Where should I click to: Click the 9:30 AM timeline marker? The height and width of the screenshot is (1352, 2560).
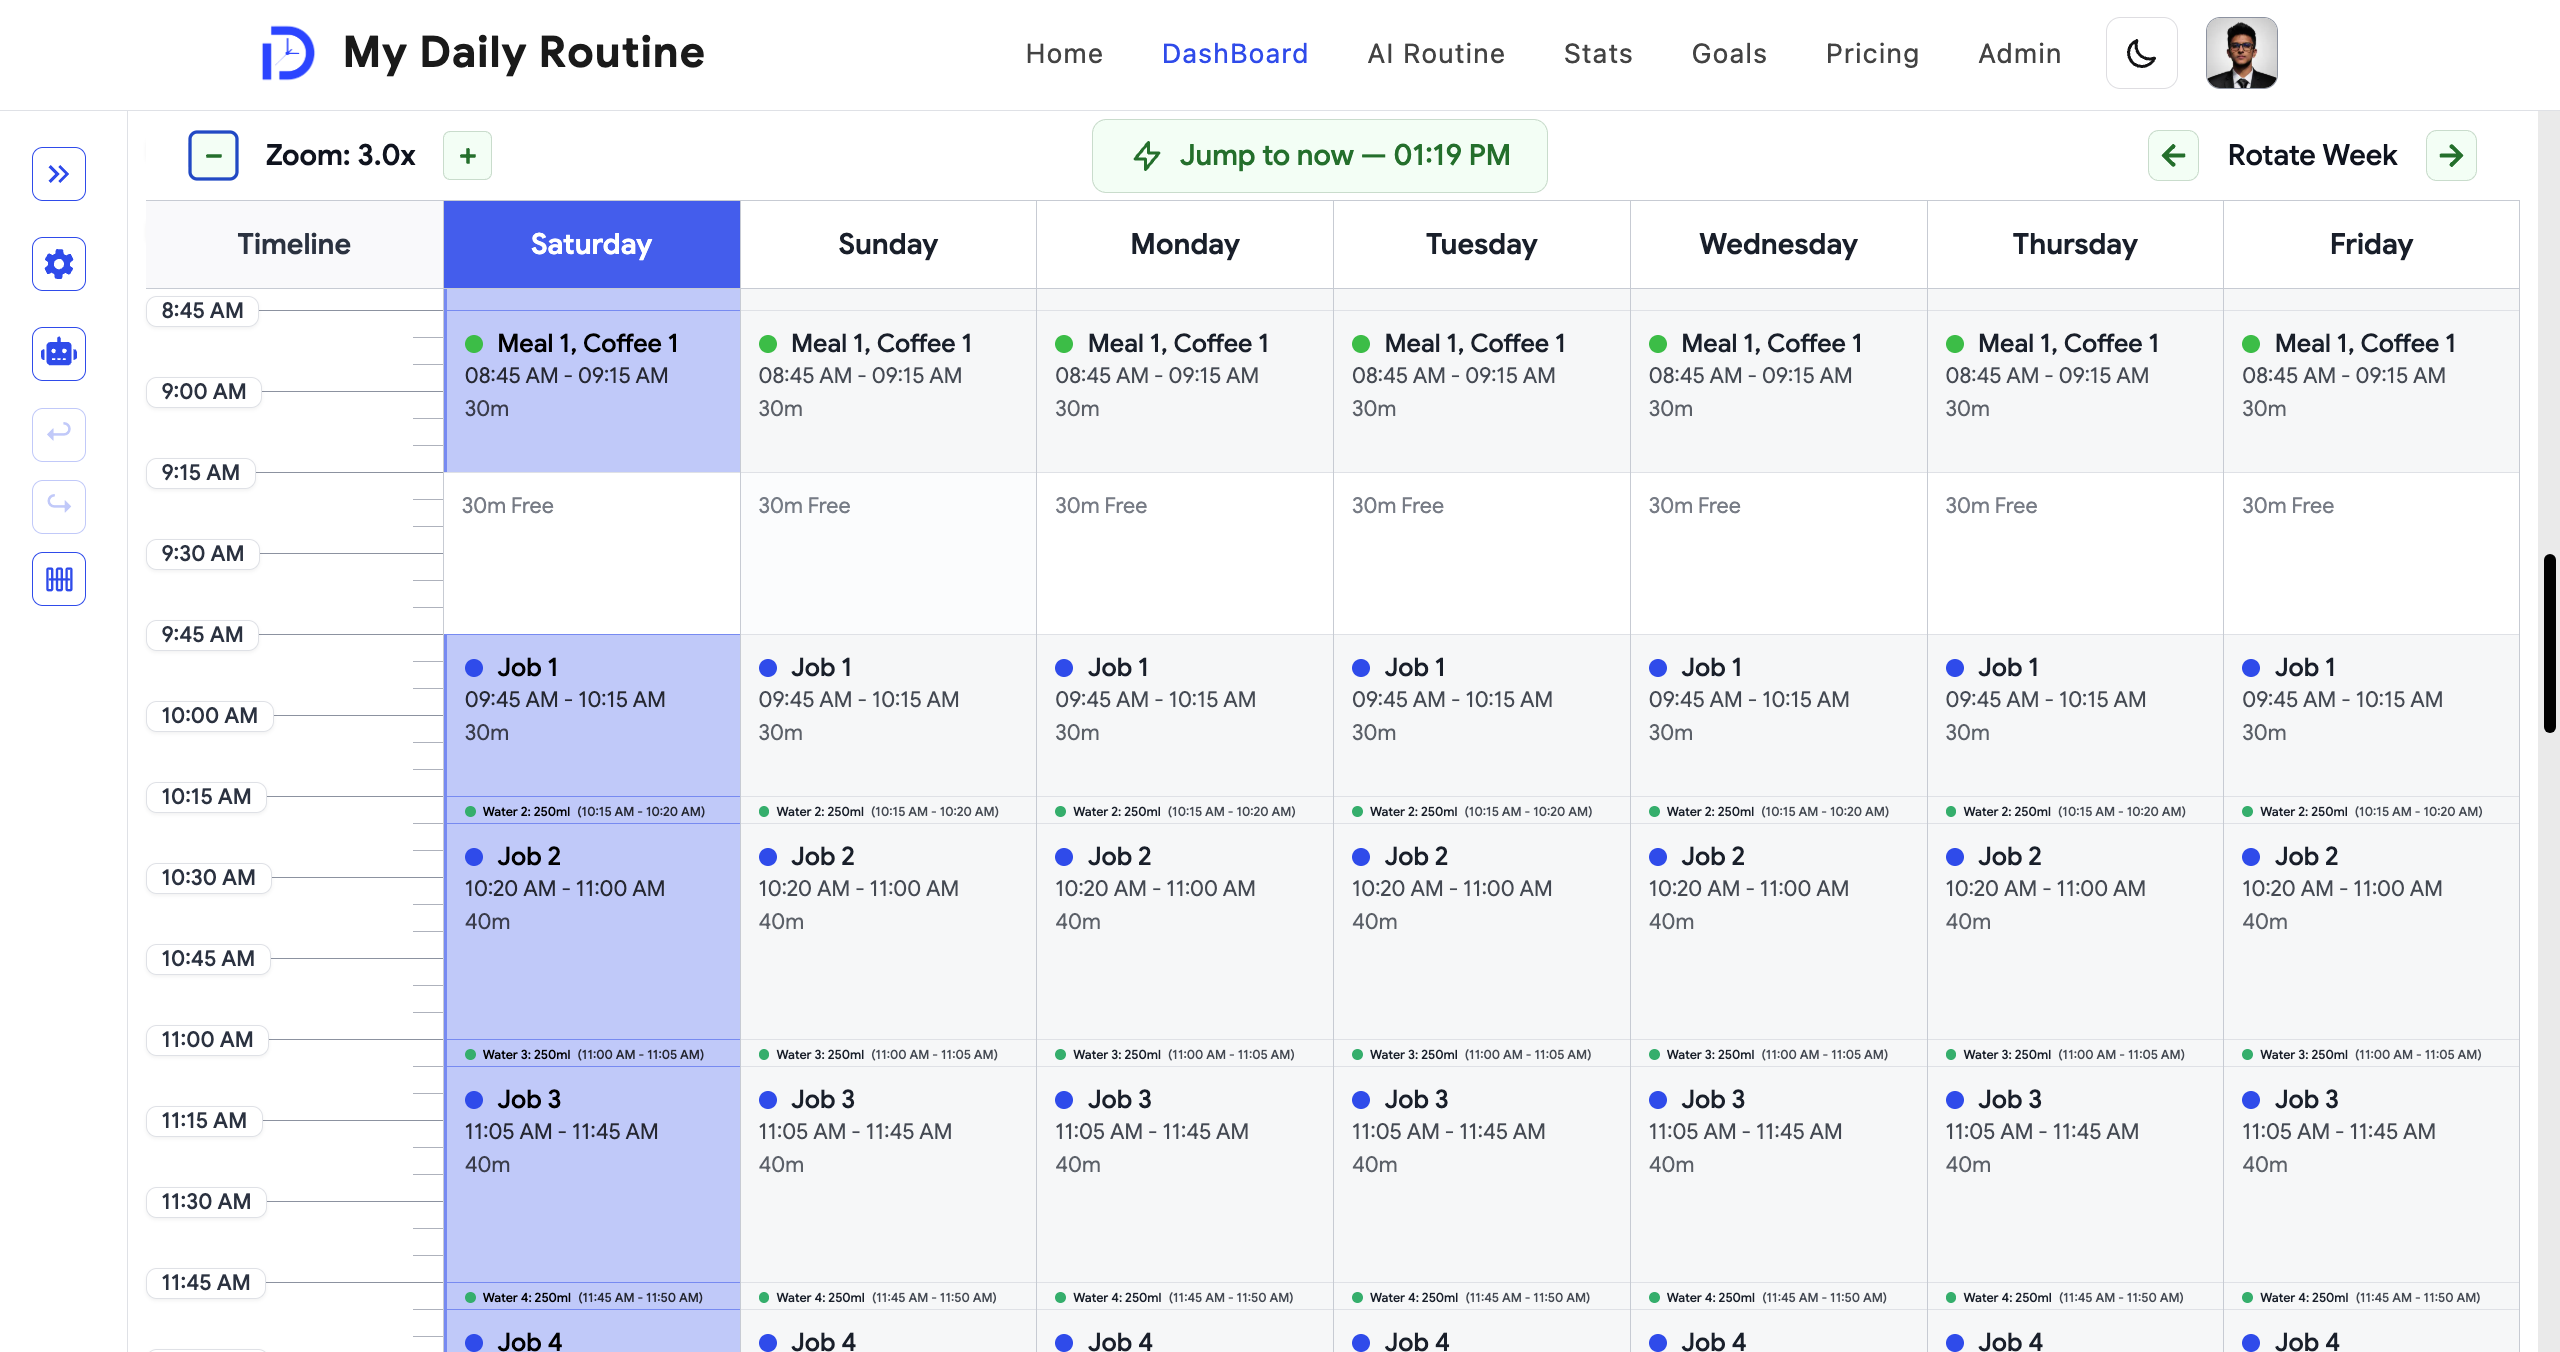(x=203, y=554)
